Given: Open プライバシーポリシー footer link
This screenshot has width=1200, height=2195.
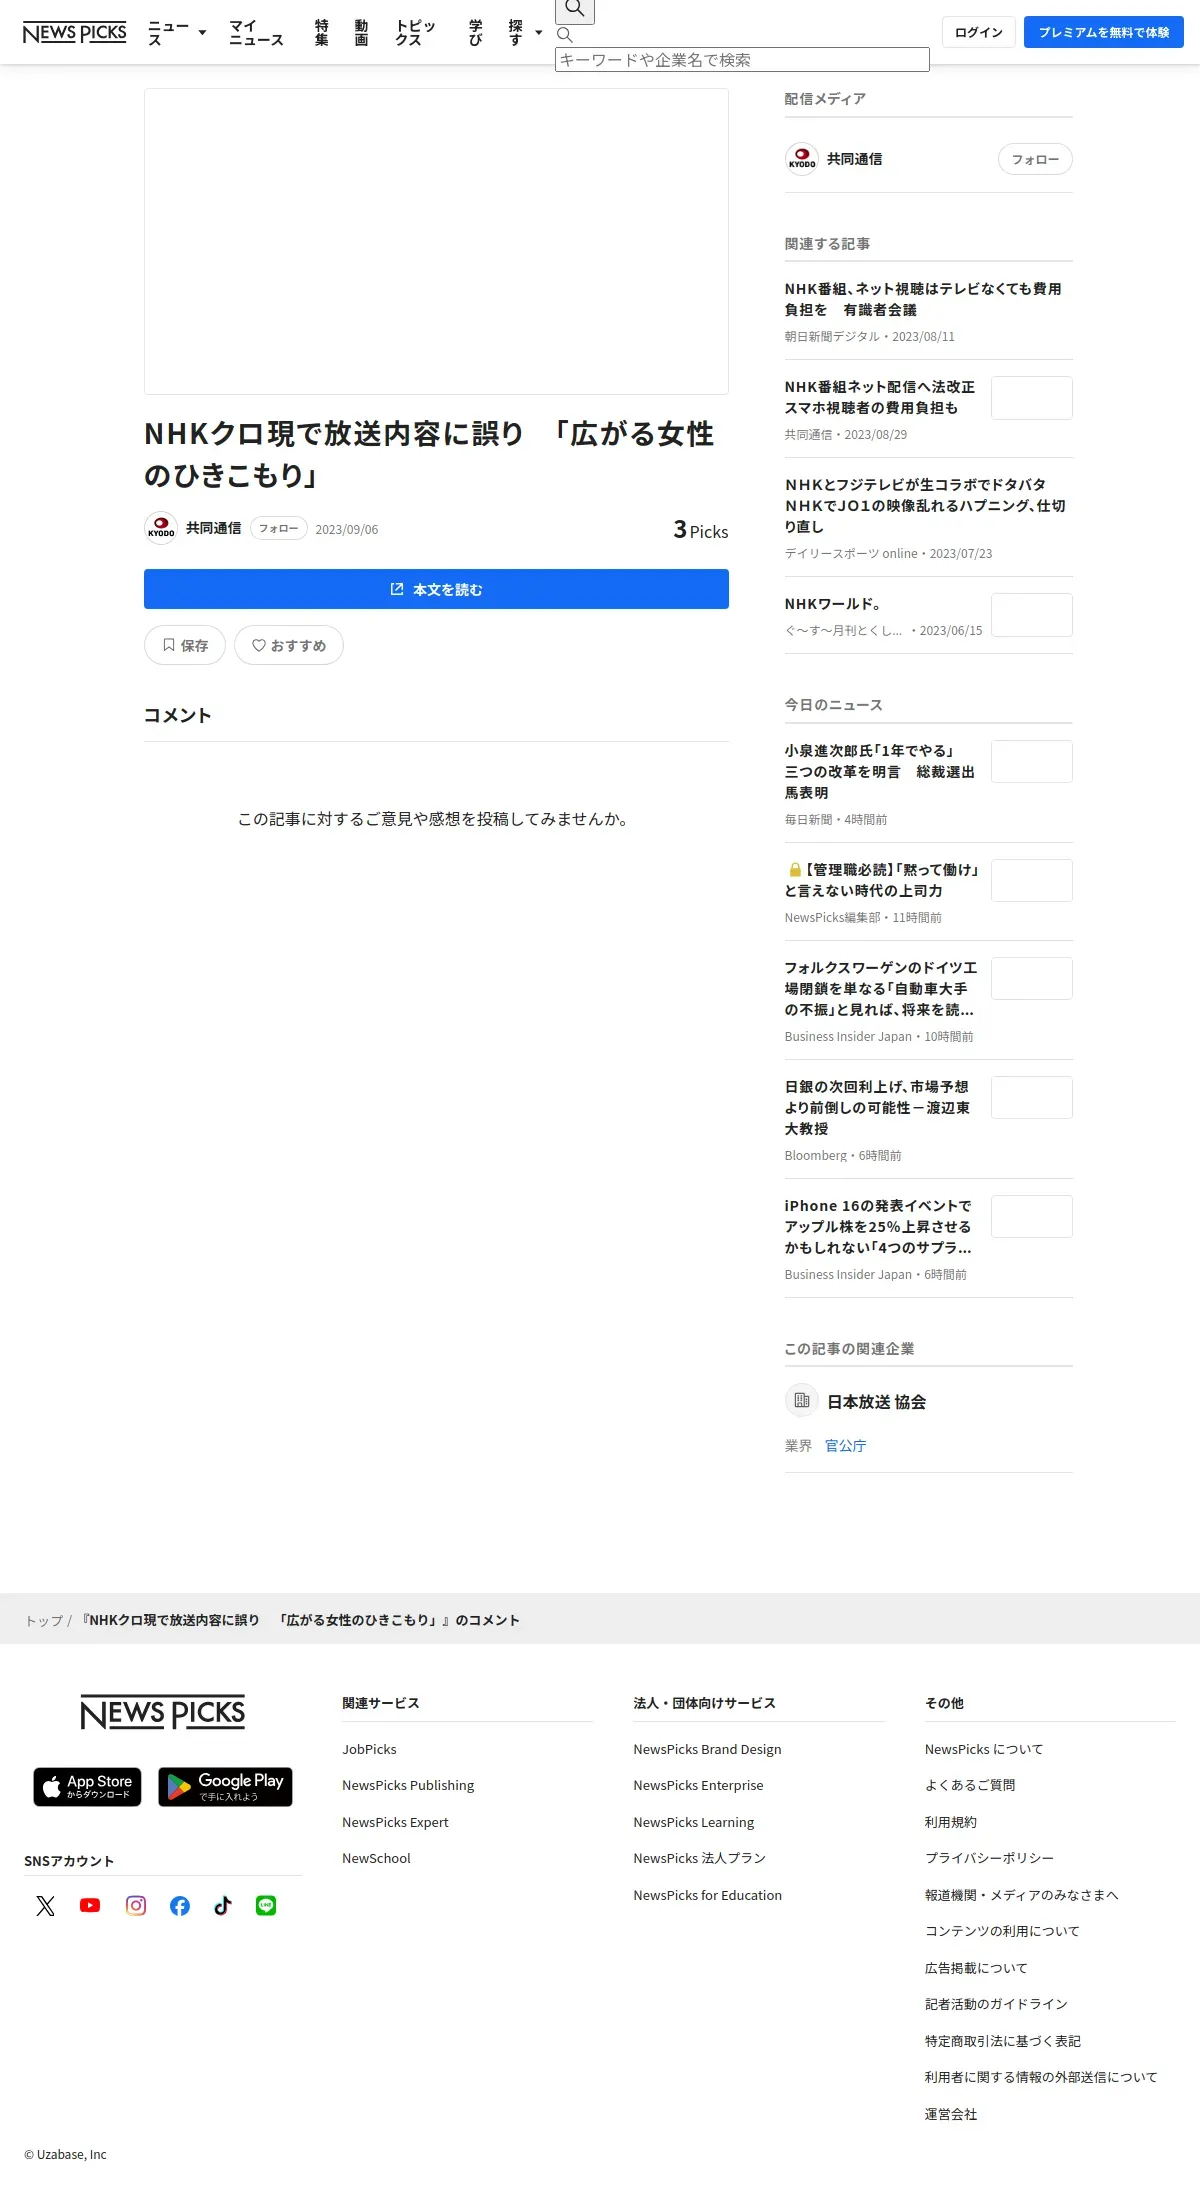Looking at the screenshot, I should tap(989, 1858).
